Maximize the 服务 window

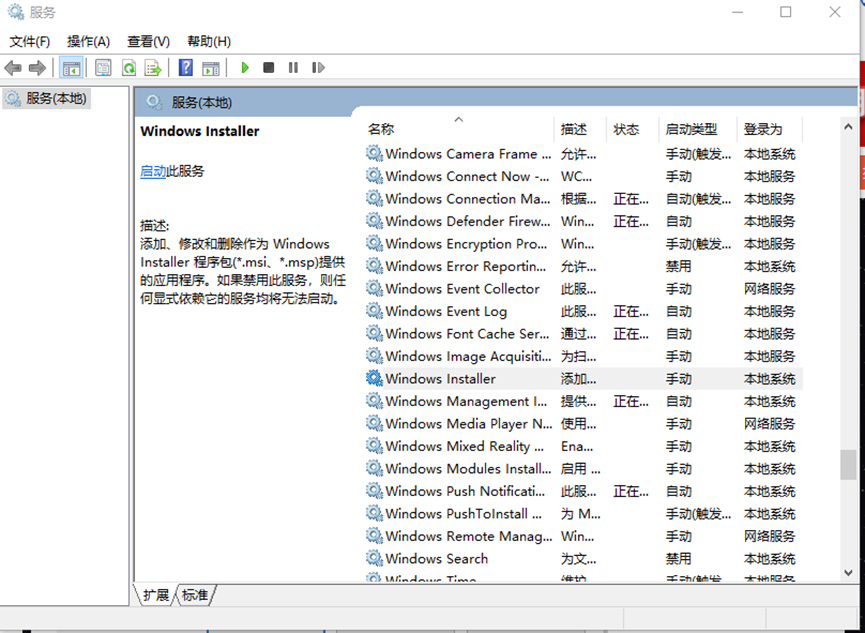(786, 12)
